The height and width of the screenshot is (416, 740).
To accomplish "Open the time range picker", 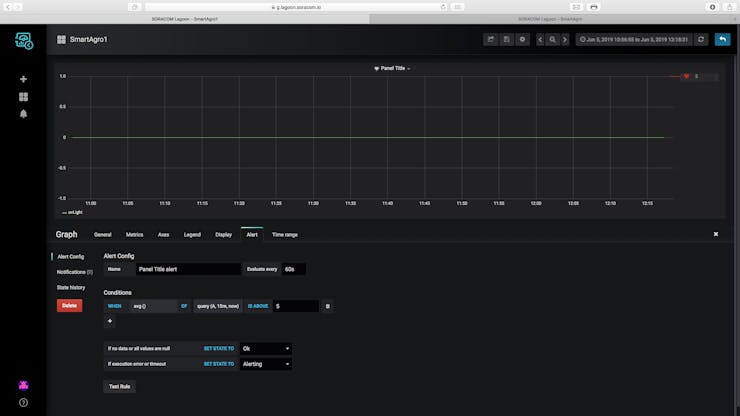I will 634,40.
